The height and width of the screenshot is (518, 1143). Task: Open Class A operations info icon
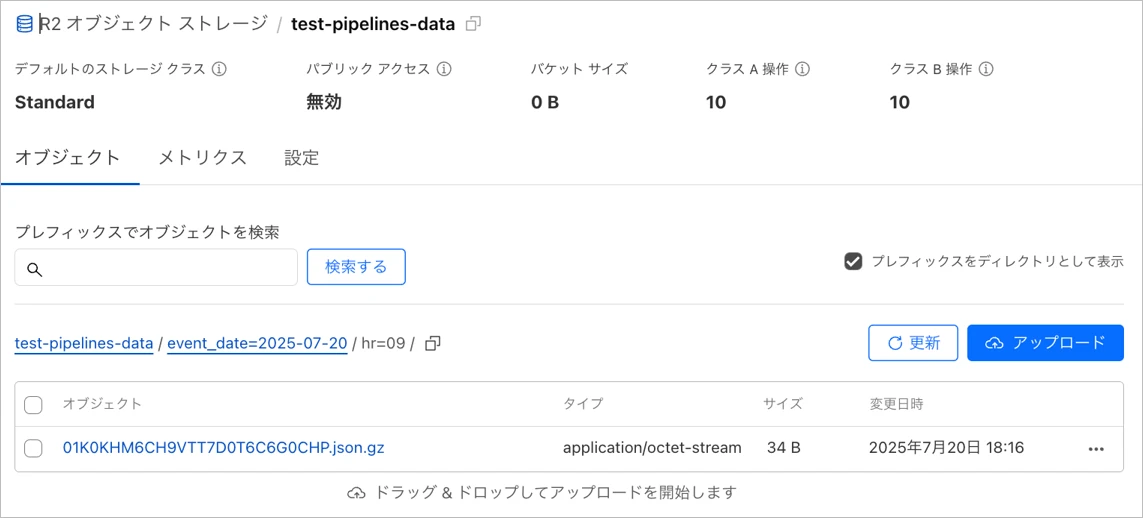(x=802, y=69)
